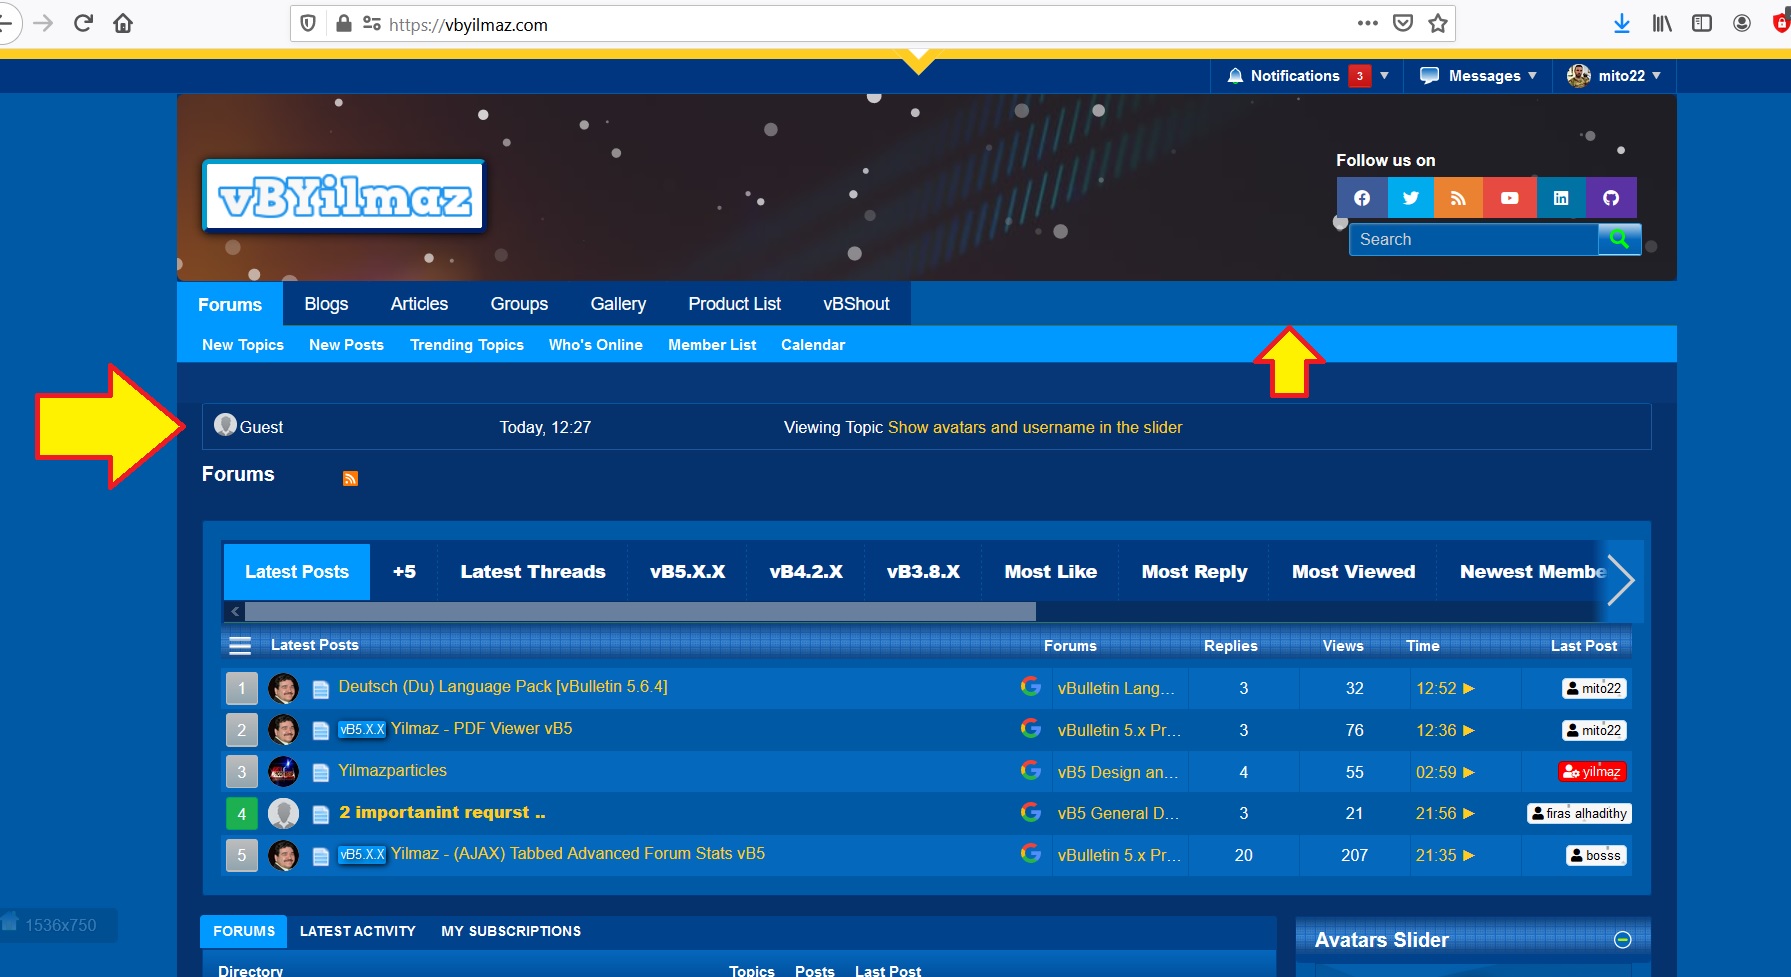The image size is (1791, 977).
Task: Open page actions three-dots menu
Action: 1367,23
